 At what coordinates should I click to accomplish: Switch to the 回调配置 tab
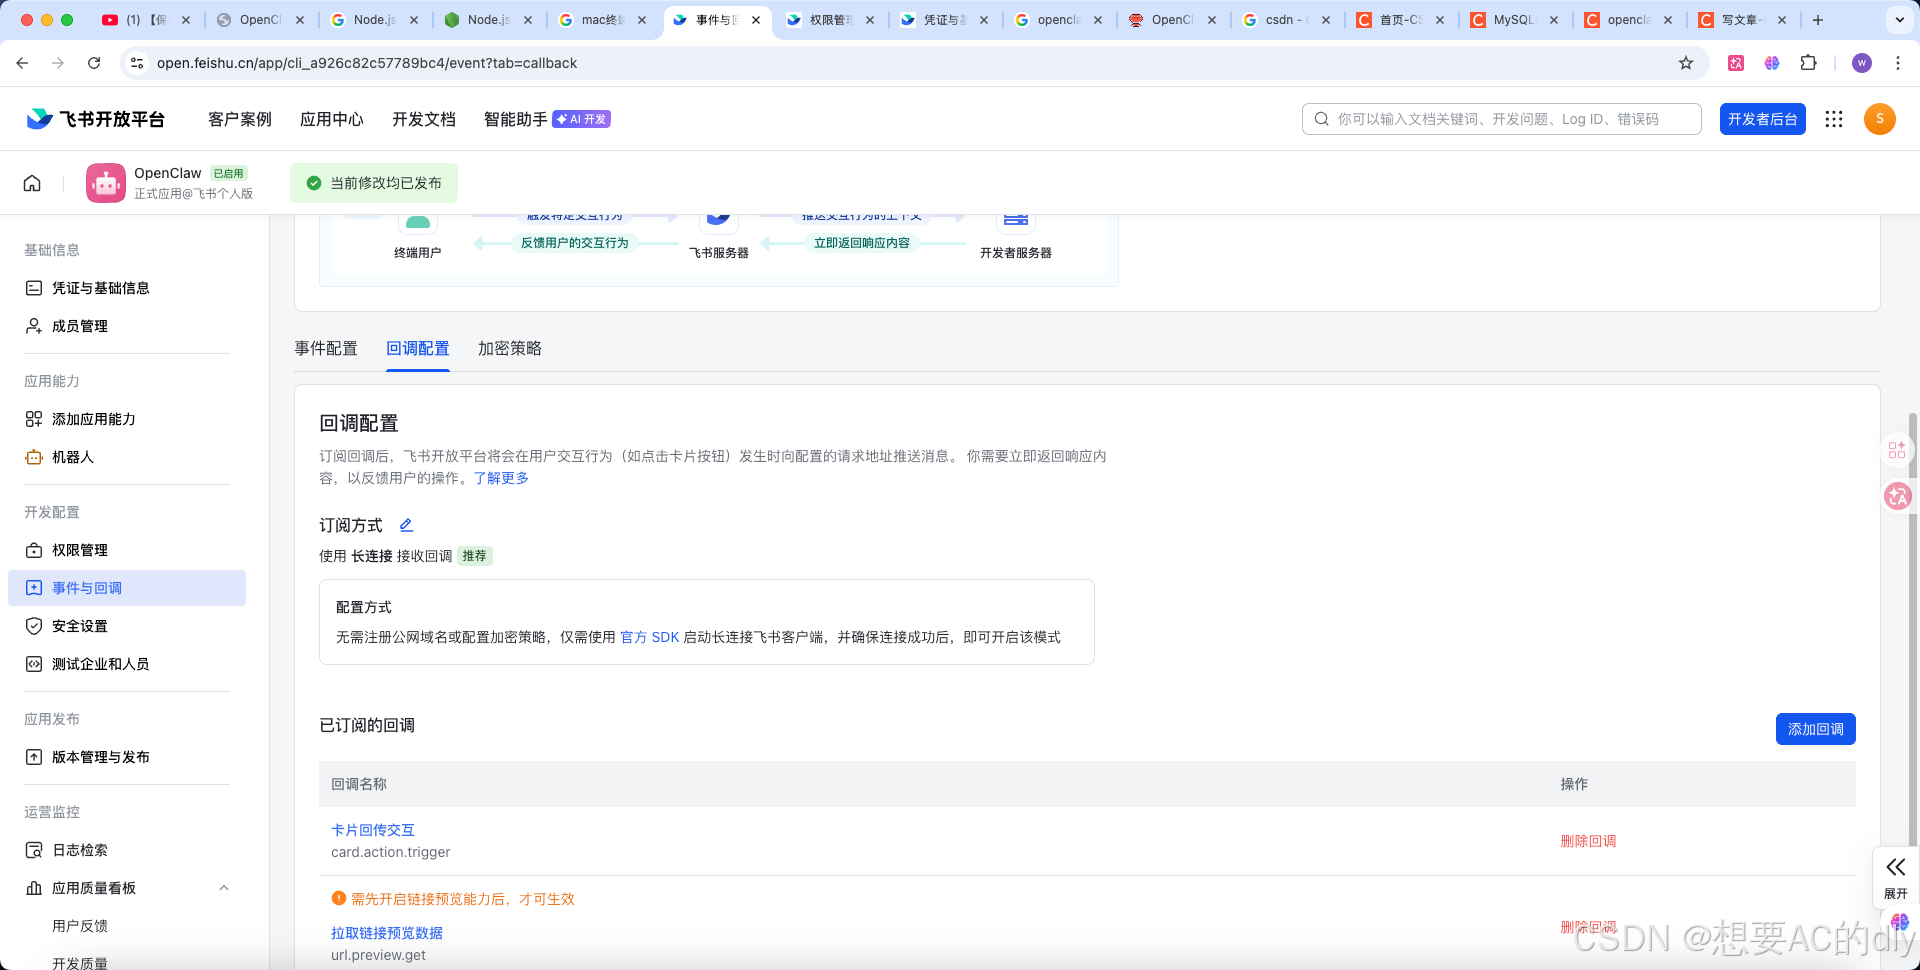click(418, 348)
